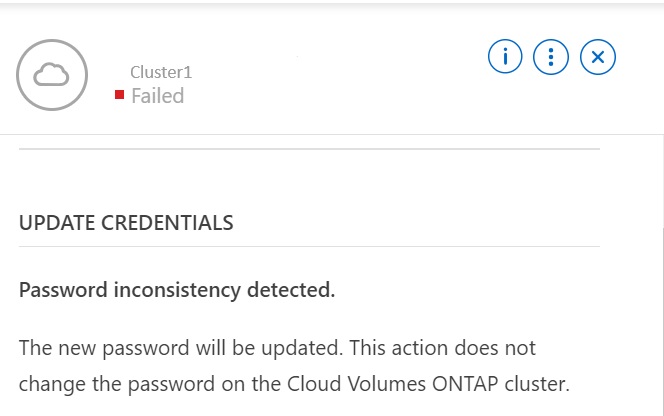Open the three-dot more actions menu
The width and height of the screenshot is (664, 416).
pos(552,57)
